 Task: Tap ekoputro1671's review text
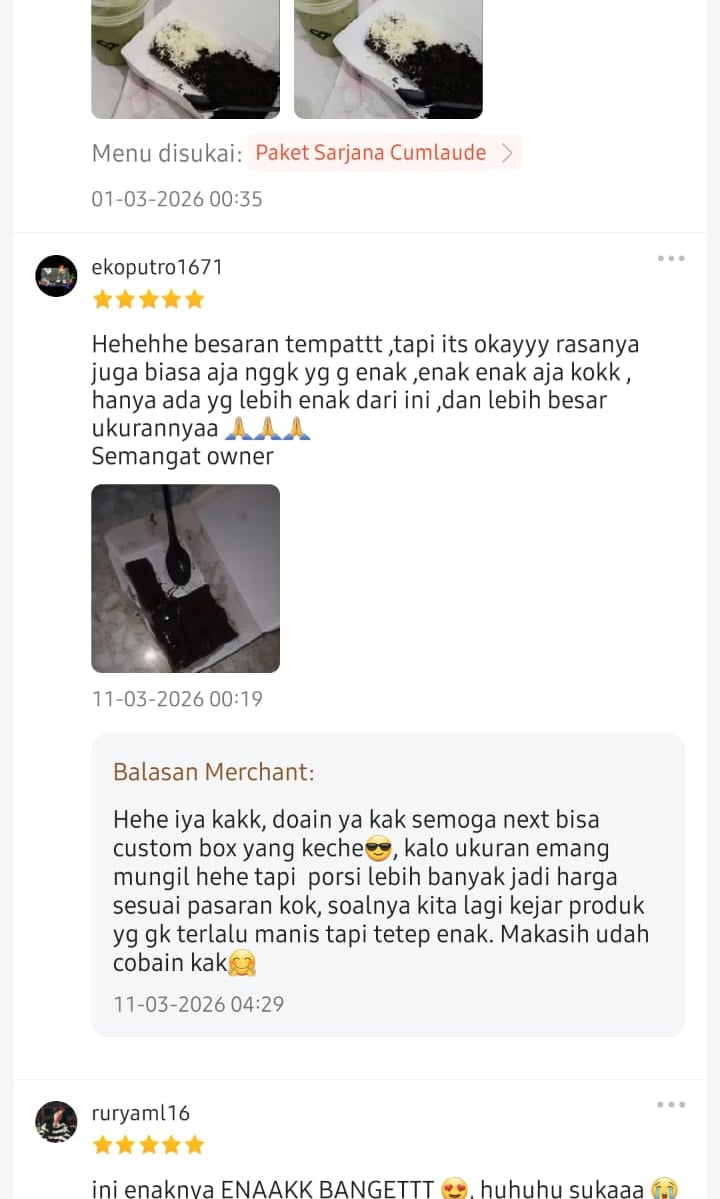(365, 400)
